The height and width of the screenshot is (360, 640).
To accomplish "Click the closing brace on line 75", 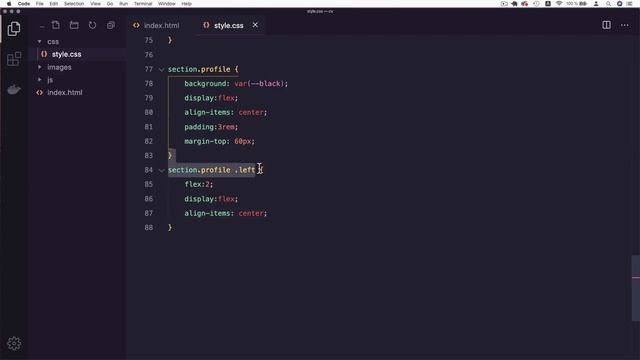I will click(170, 40).
